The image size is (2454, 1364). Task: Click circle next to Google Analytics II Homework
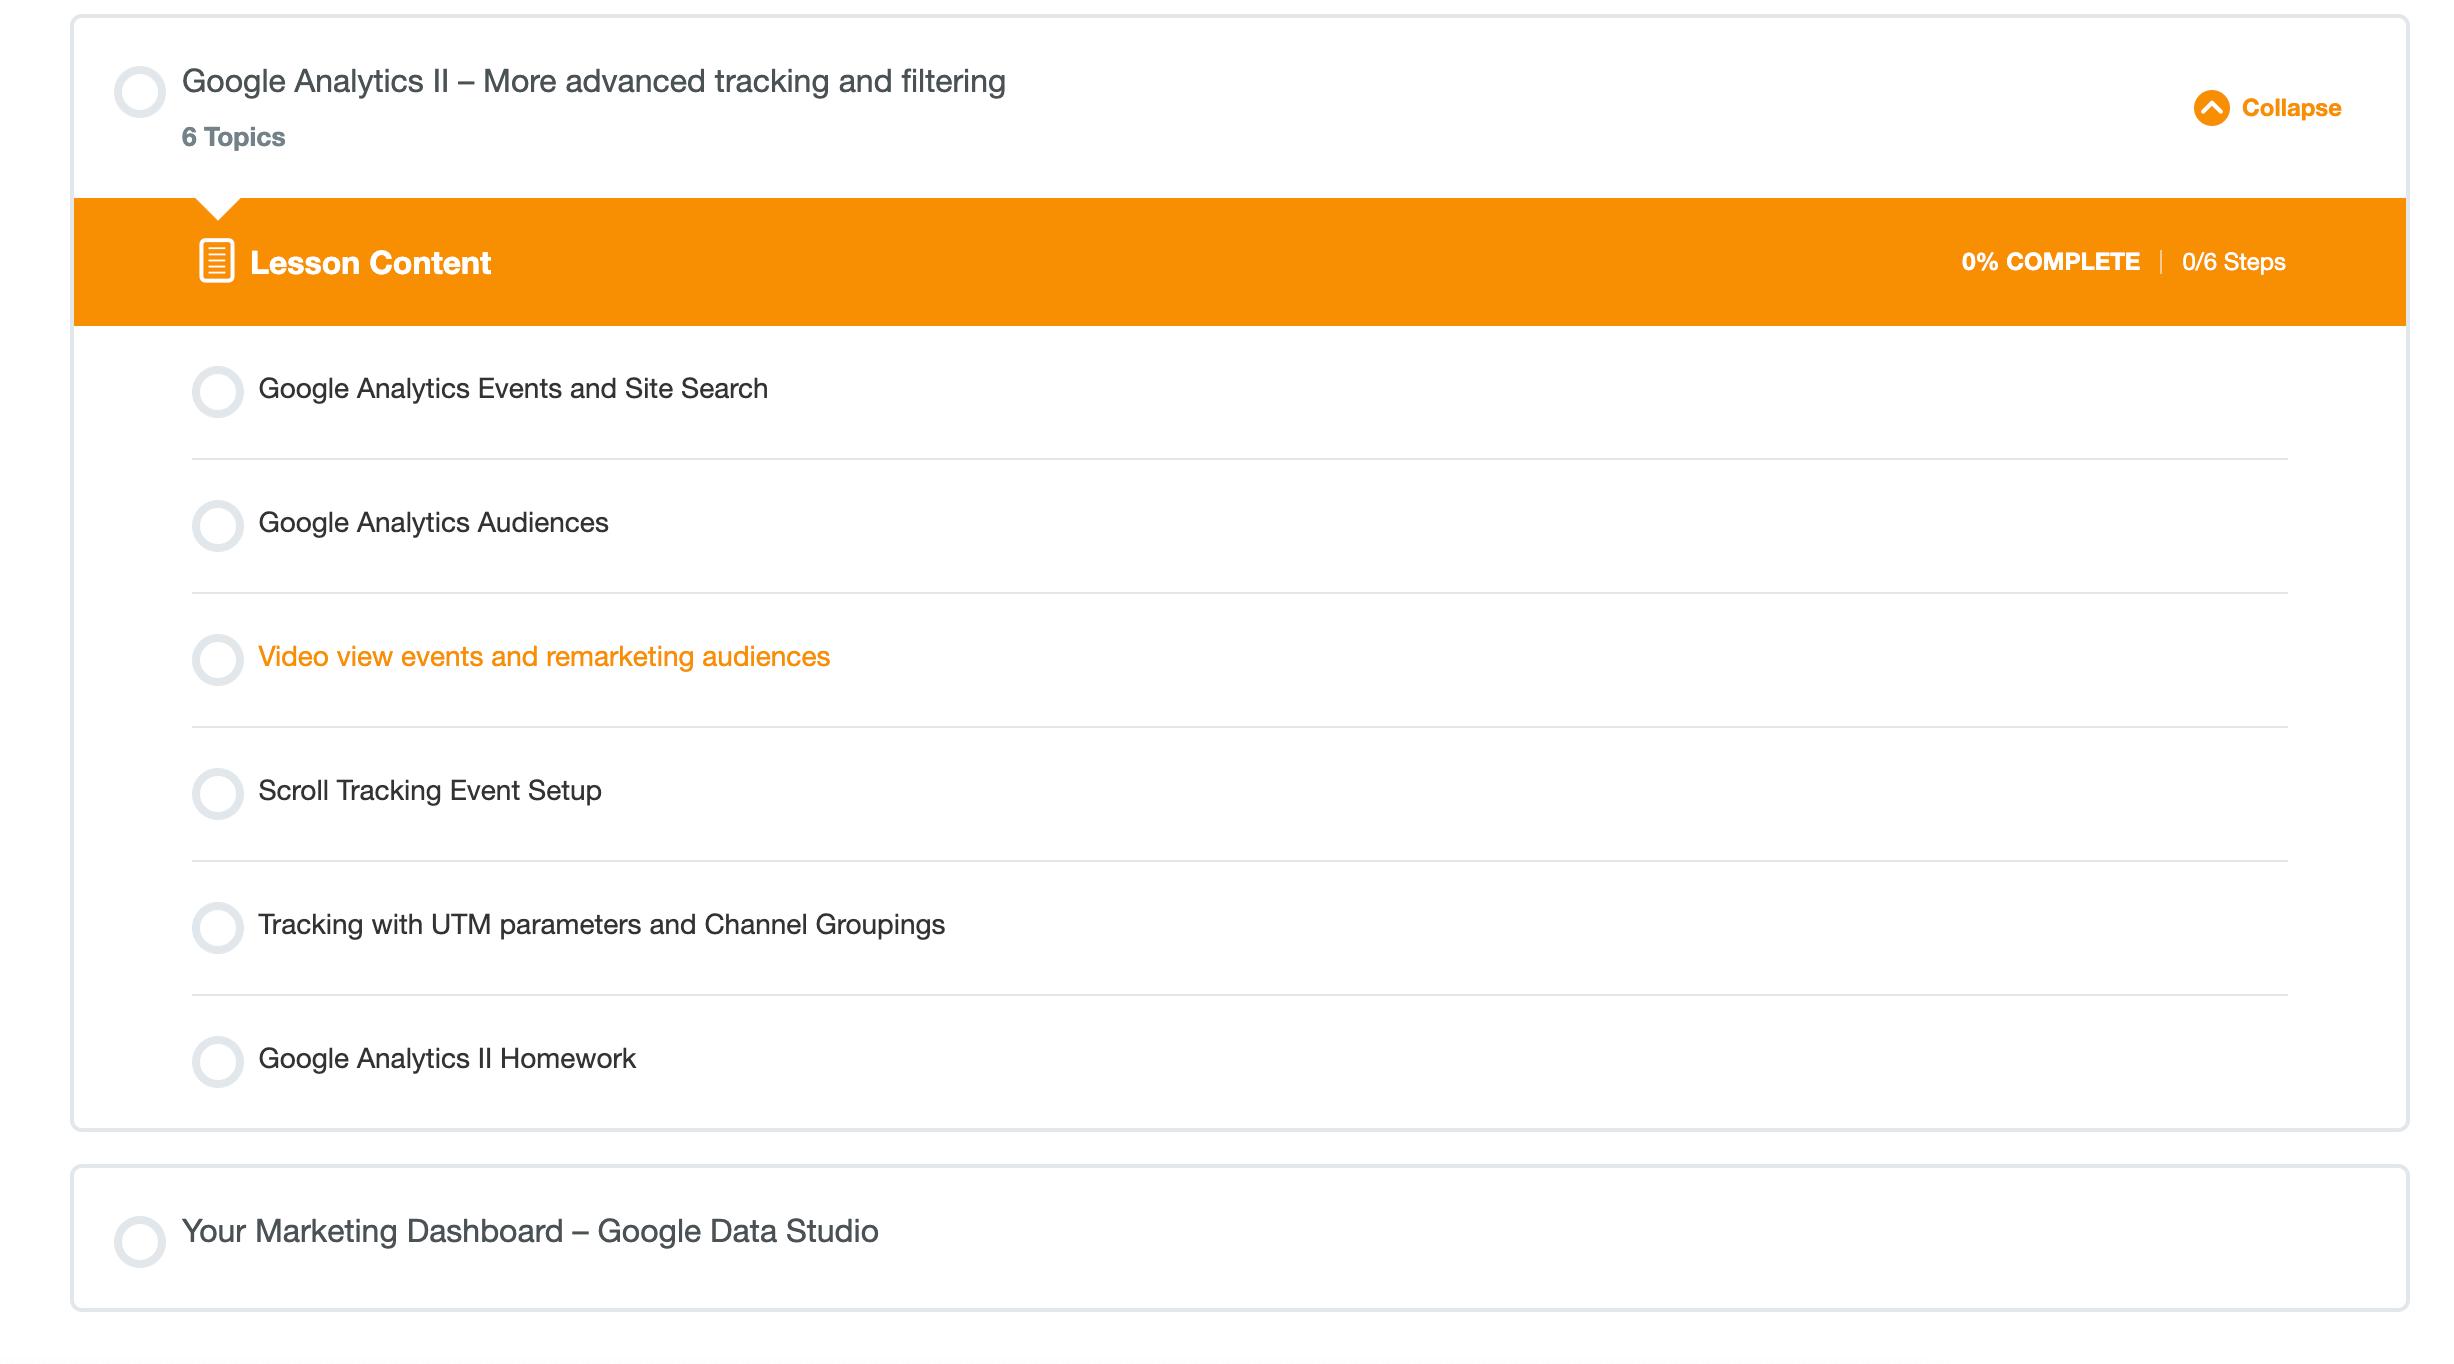[x=218, y=1062]
